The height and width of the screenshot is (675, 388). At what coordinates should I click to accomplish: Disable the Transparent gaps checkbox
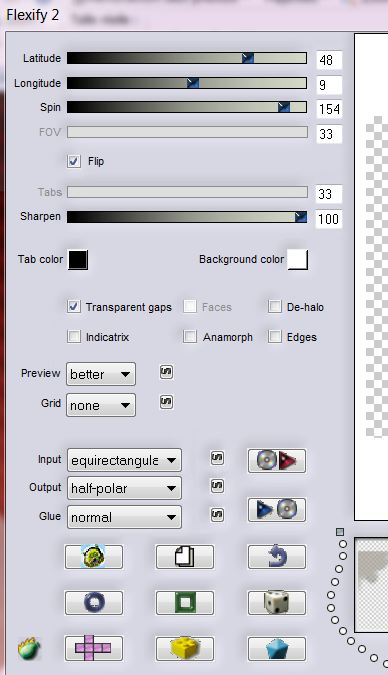point(74,307)
